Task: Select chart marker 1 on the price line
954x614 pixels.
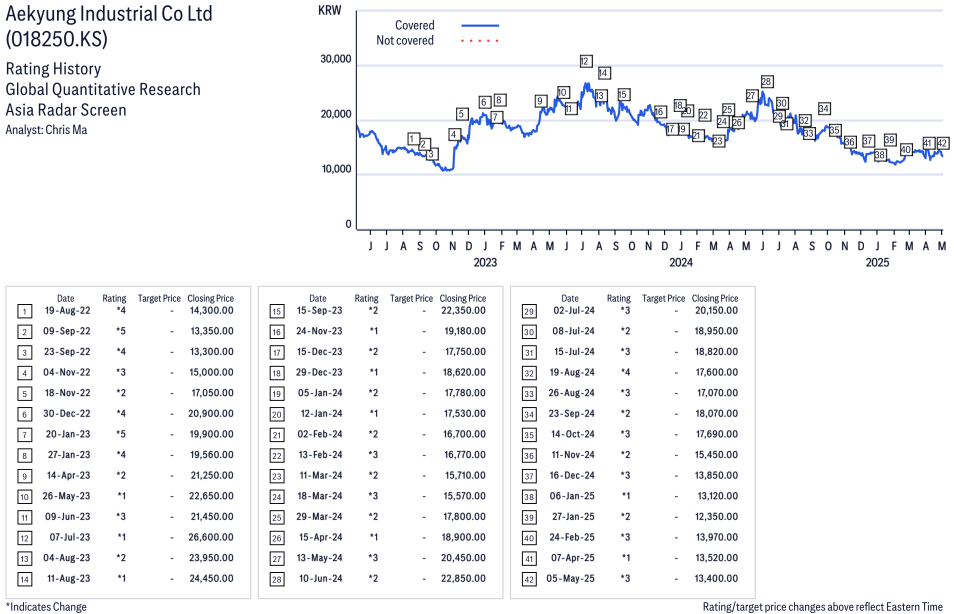Action: click(414, 139)
